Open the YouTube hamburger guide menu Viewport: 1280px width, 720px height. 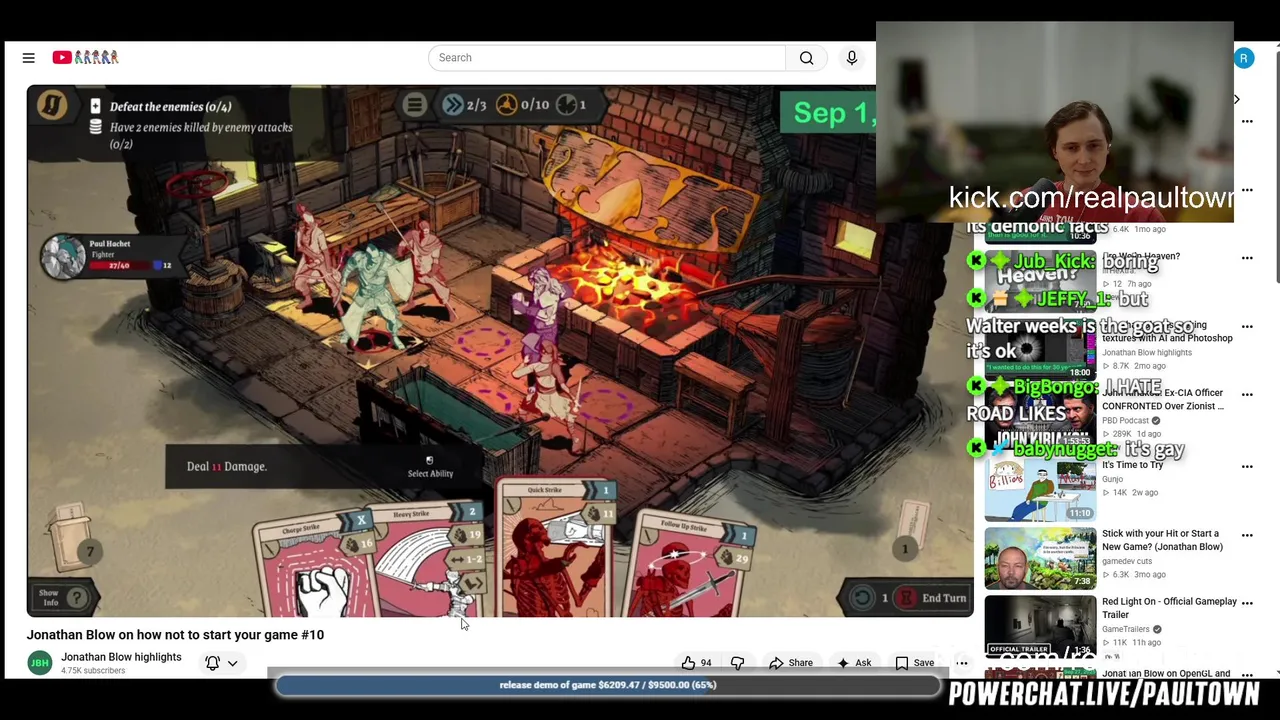coord(29,58)
